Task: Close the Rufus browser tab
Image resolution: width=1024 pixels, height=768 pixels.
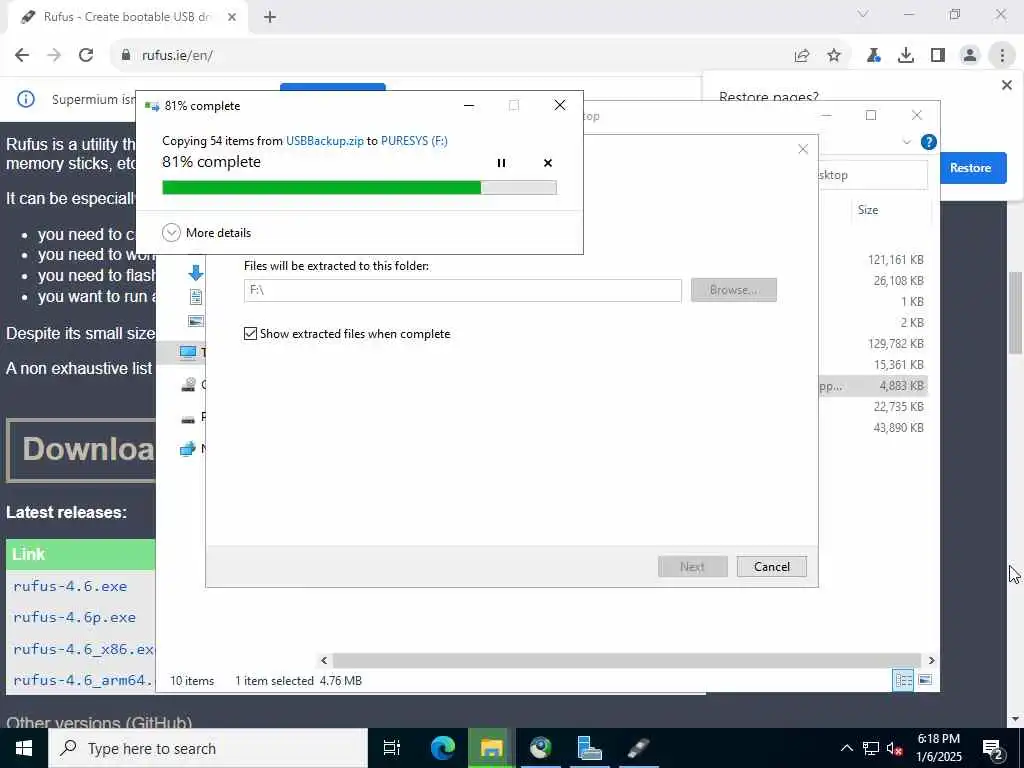Action: [x=232, y=17]
